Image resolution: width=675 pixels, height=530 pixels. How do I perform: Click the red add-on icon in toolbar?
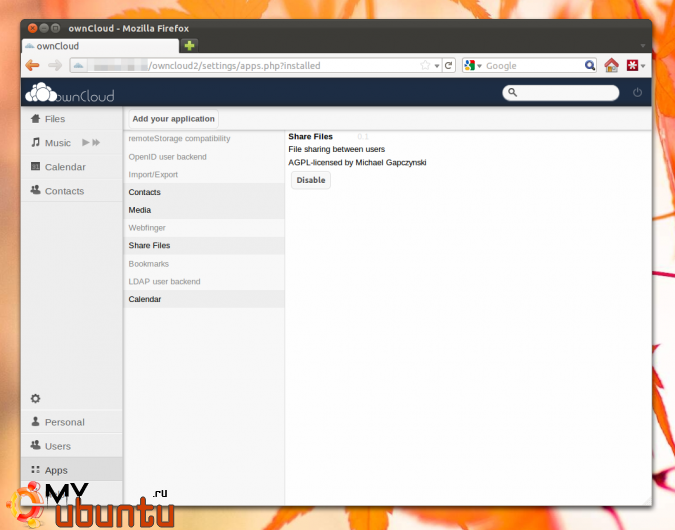(632, 65)
